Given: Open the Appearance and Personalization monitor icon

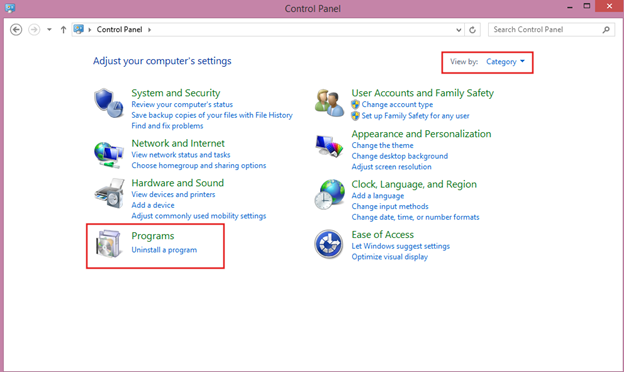Looking at the screenshot, I should [x=329, y=146].
